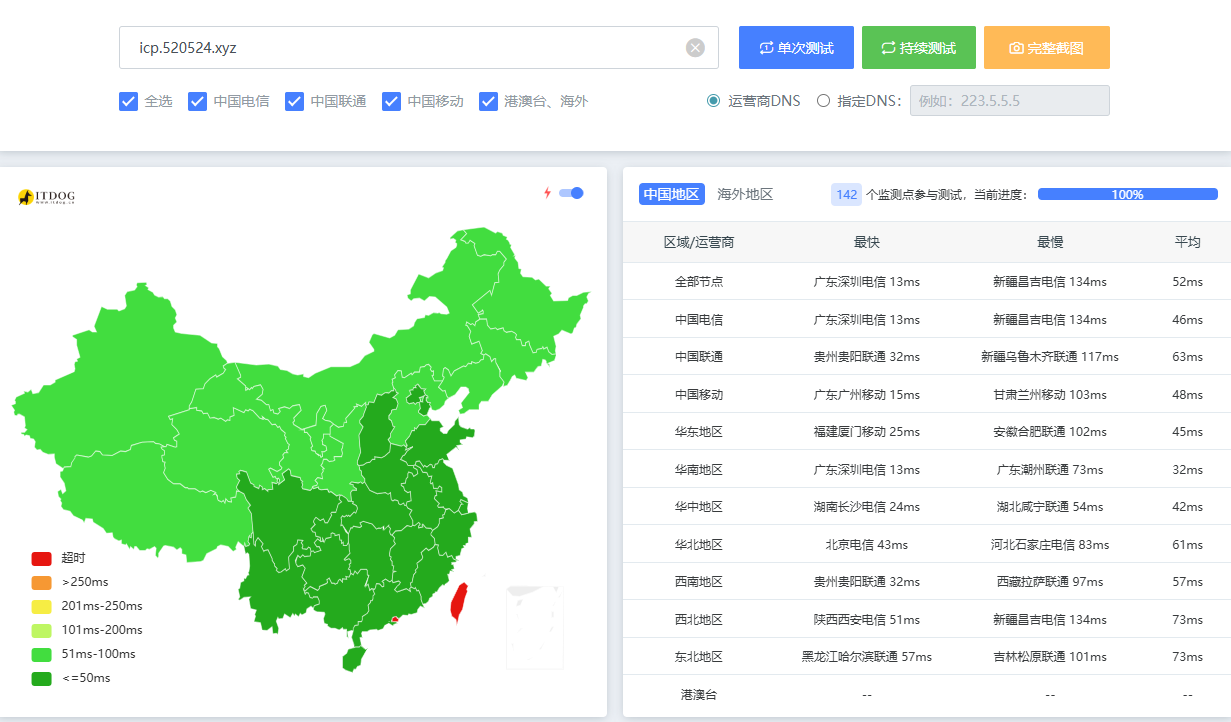Click the 平均 column header

click(x=1188, y=242)
